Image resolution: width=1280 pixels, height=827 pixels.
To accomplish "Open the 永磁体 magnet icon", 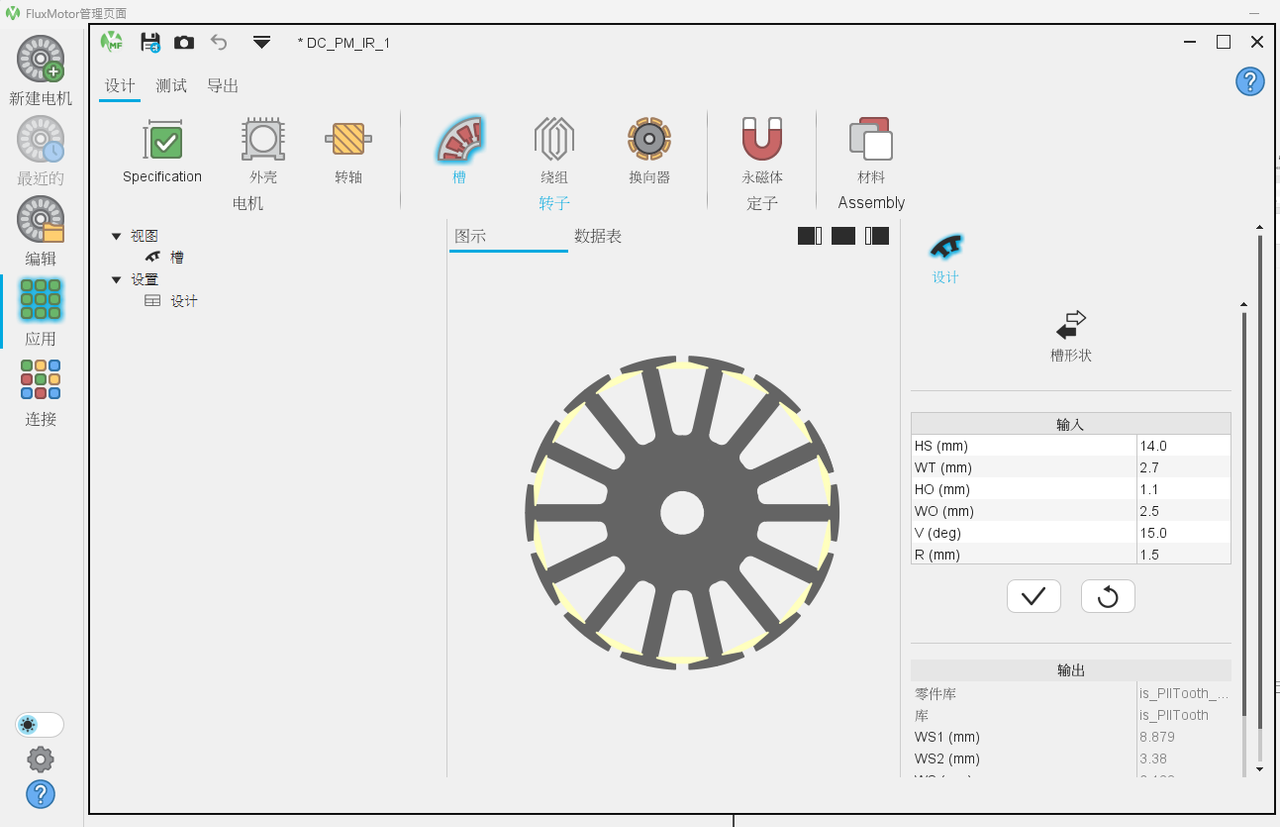I will coord(762,140).
